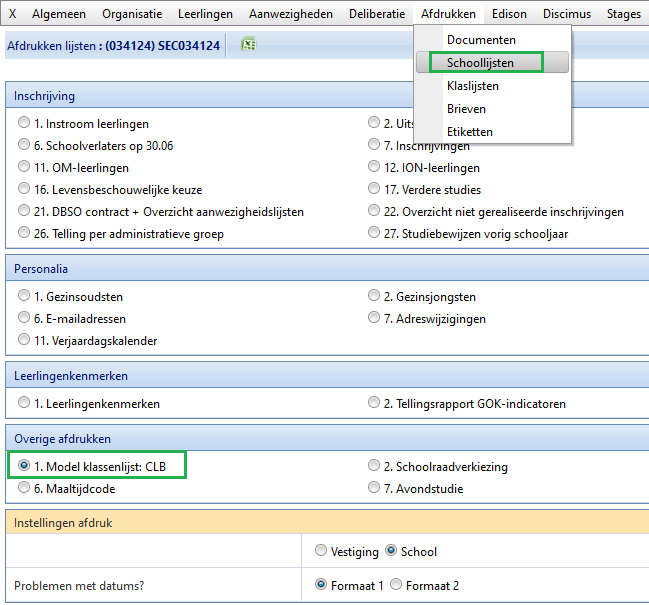Viewport: 649px width, 605px height.
Task: Choose Klaslijsten in the dropdown menu
Action: click(x=473, y=86)
